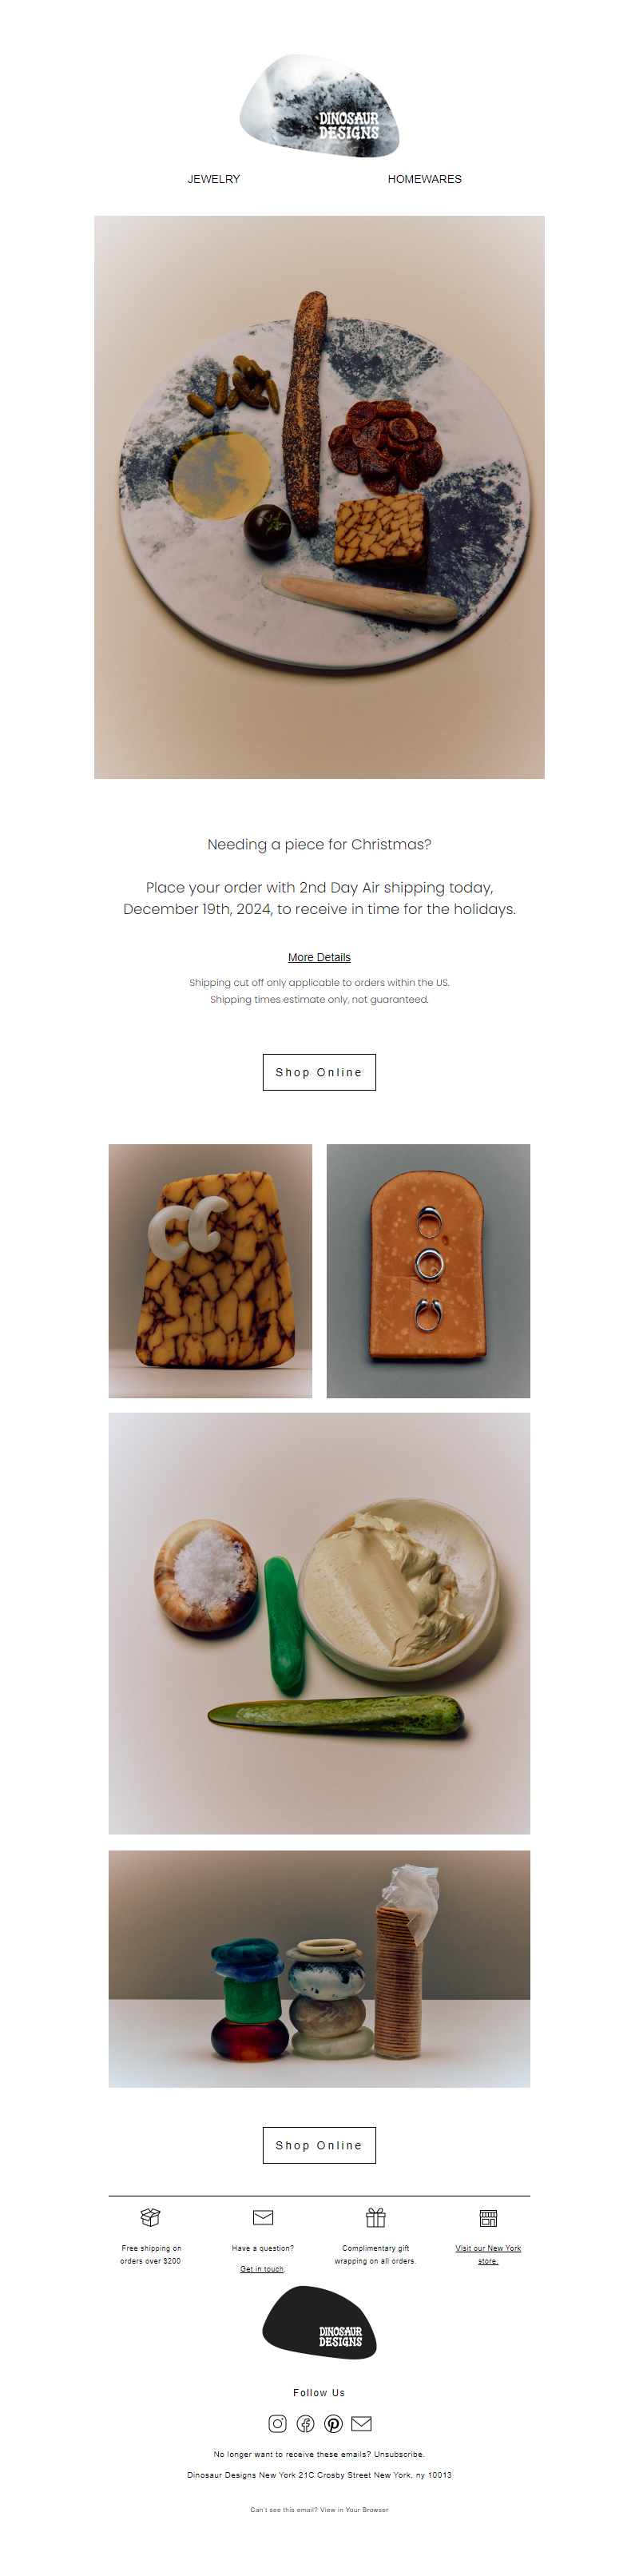Screen dimensions: 639x2576
Task: Click the storefront icon
Action: (488, 2217)
